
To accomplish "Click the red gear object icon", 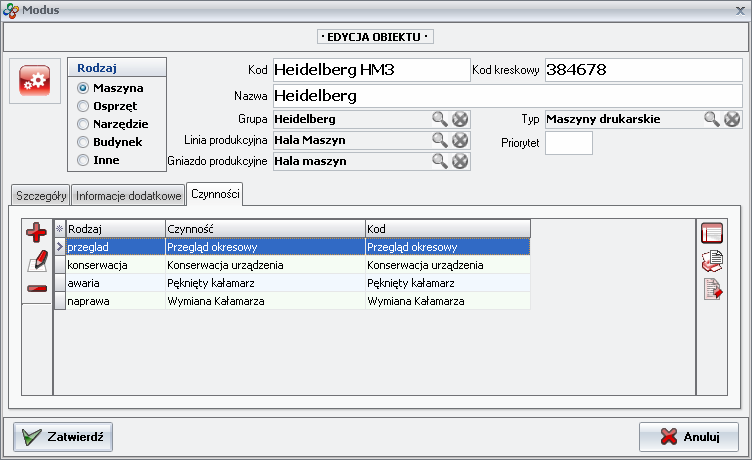I will click(x=35, y=82).
